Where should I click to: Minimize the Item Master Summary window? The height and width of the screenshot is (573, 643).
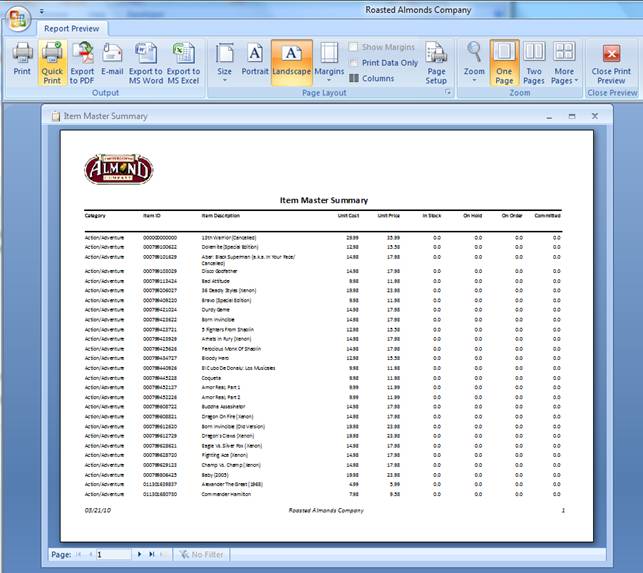coord(549,116)
